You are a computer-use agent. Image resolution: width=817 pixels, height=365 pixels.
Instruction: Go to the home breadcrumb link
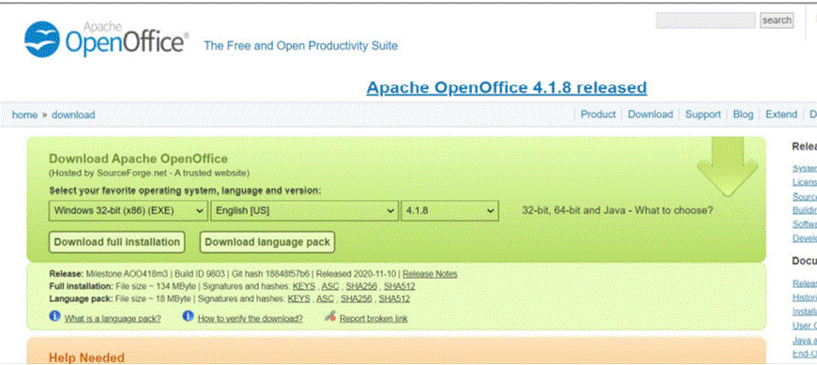click(24, 115)
